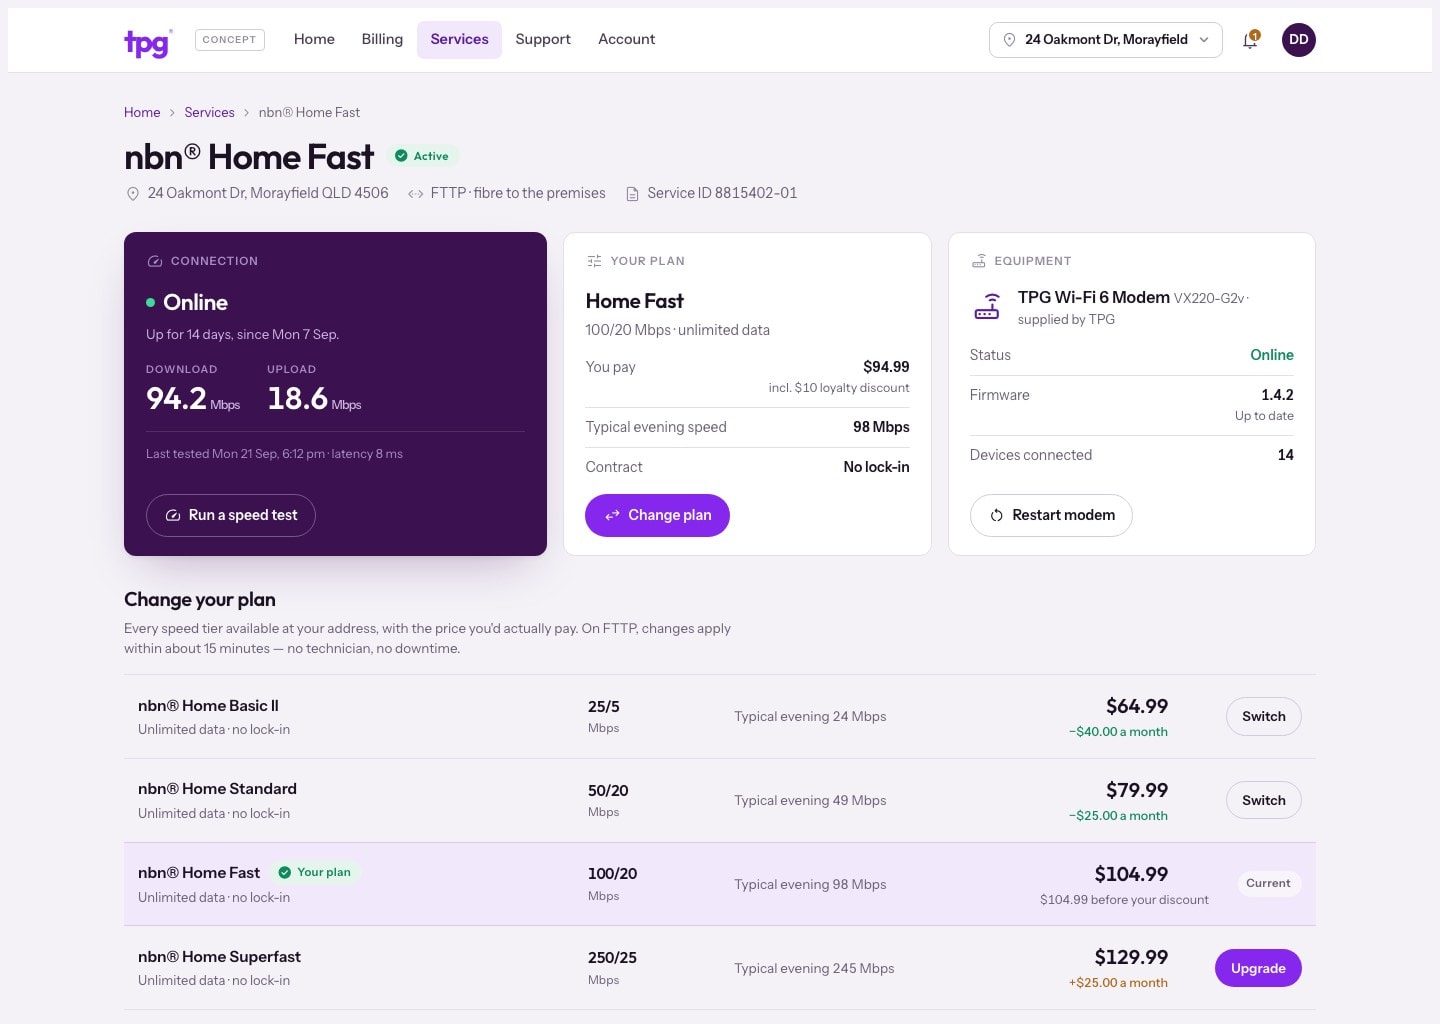The image size is (1440, 1024).
Task: Click the −$40.00 a month saving text
Action: [x=1118, y=731]
